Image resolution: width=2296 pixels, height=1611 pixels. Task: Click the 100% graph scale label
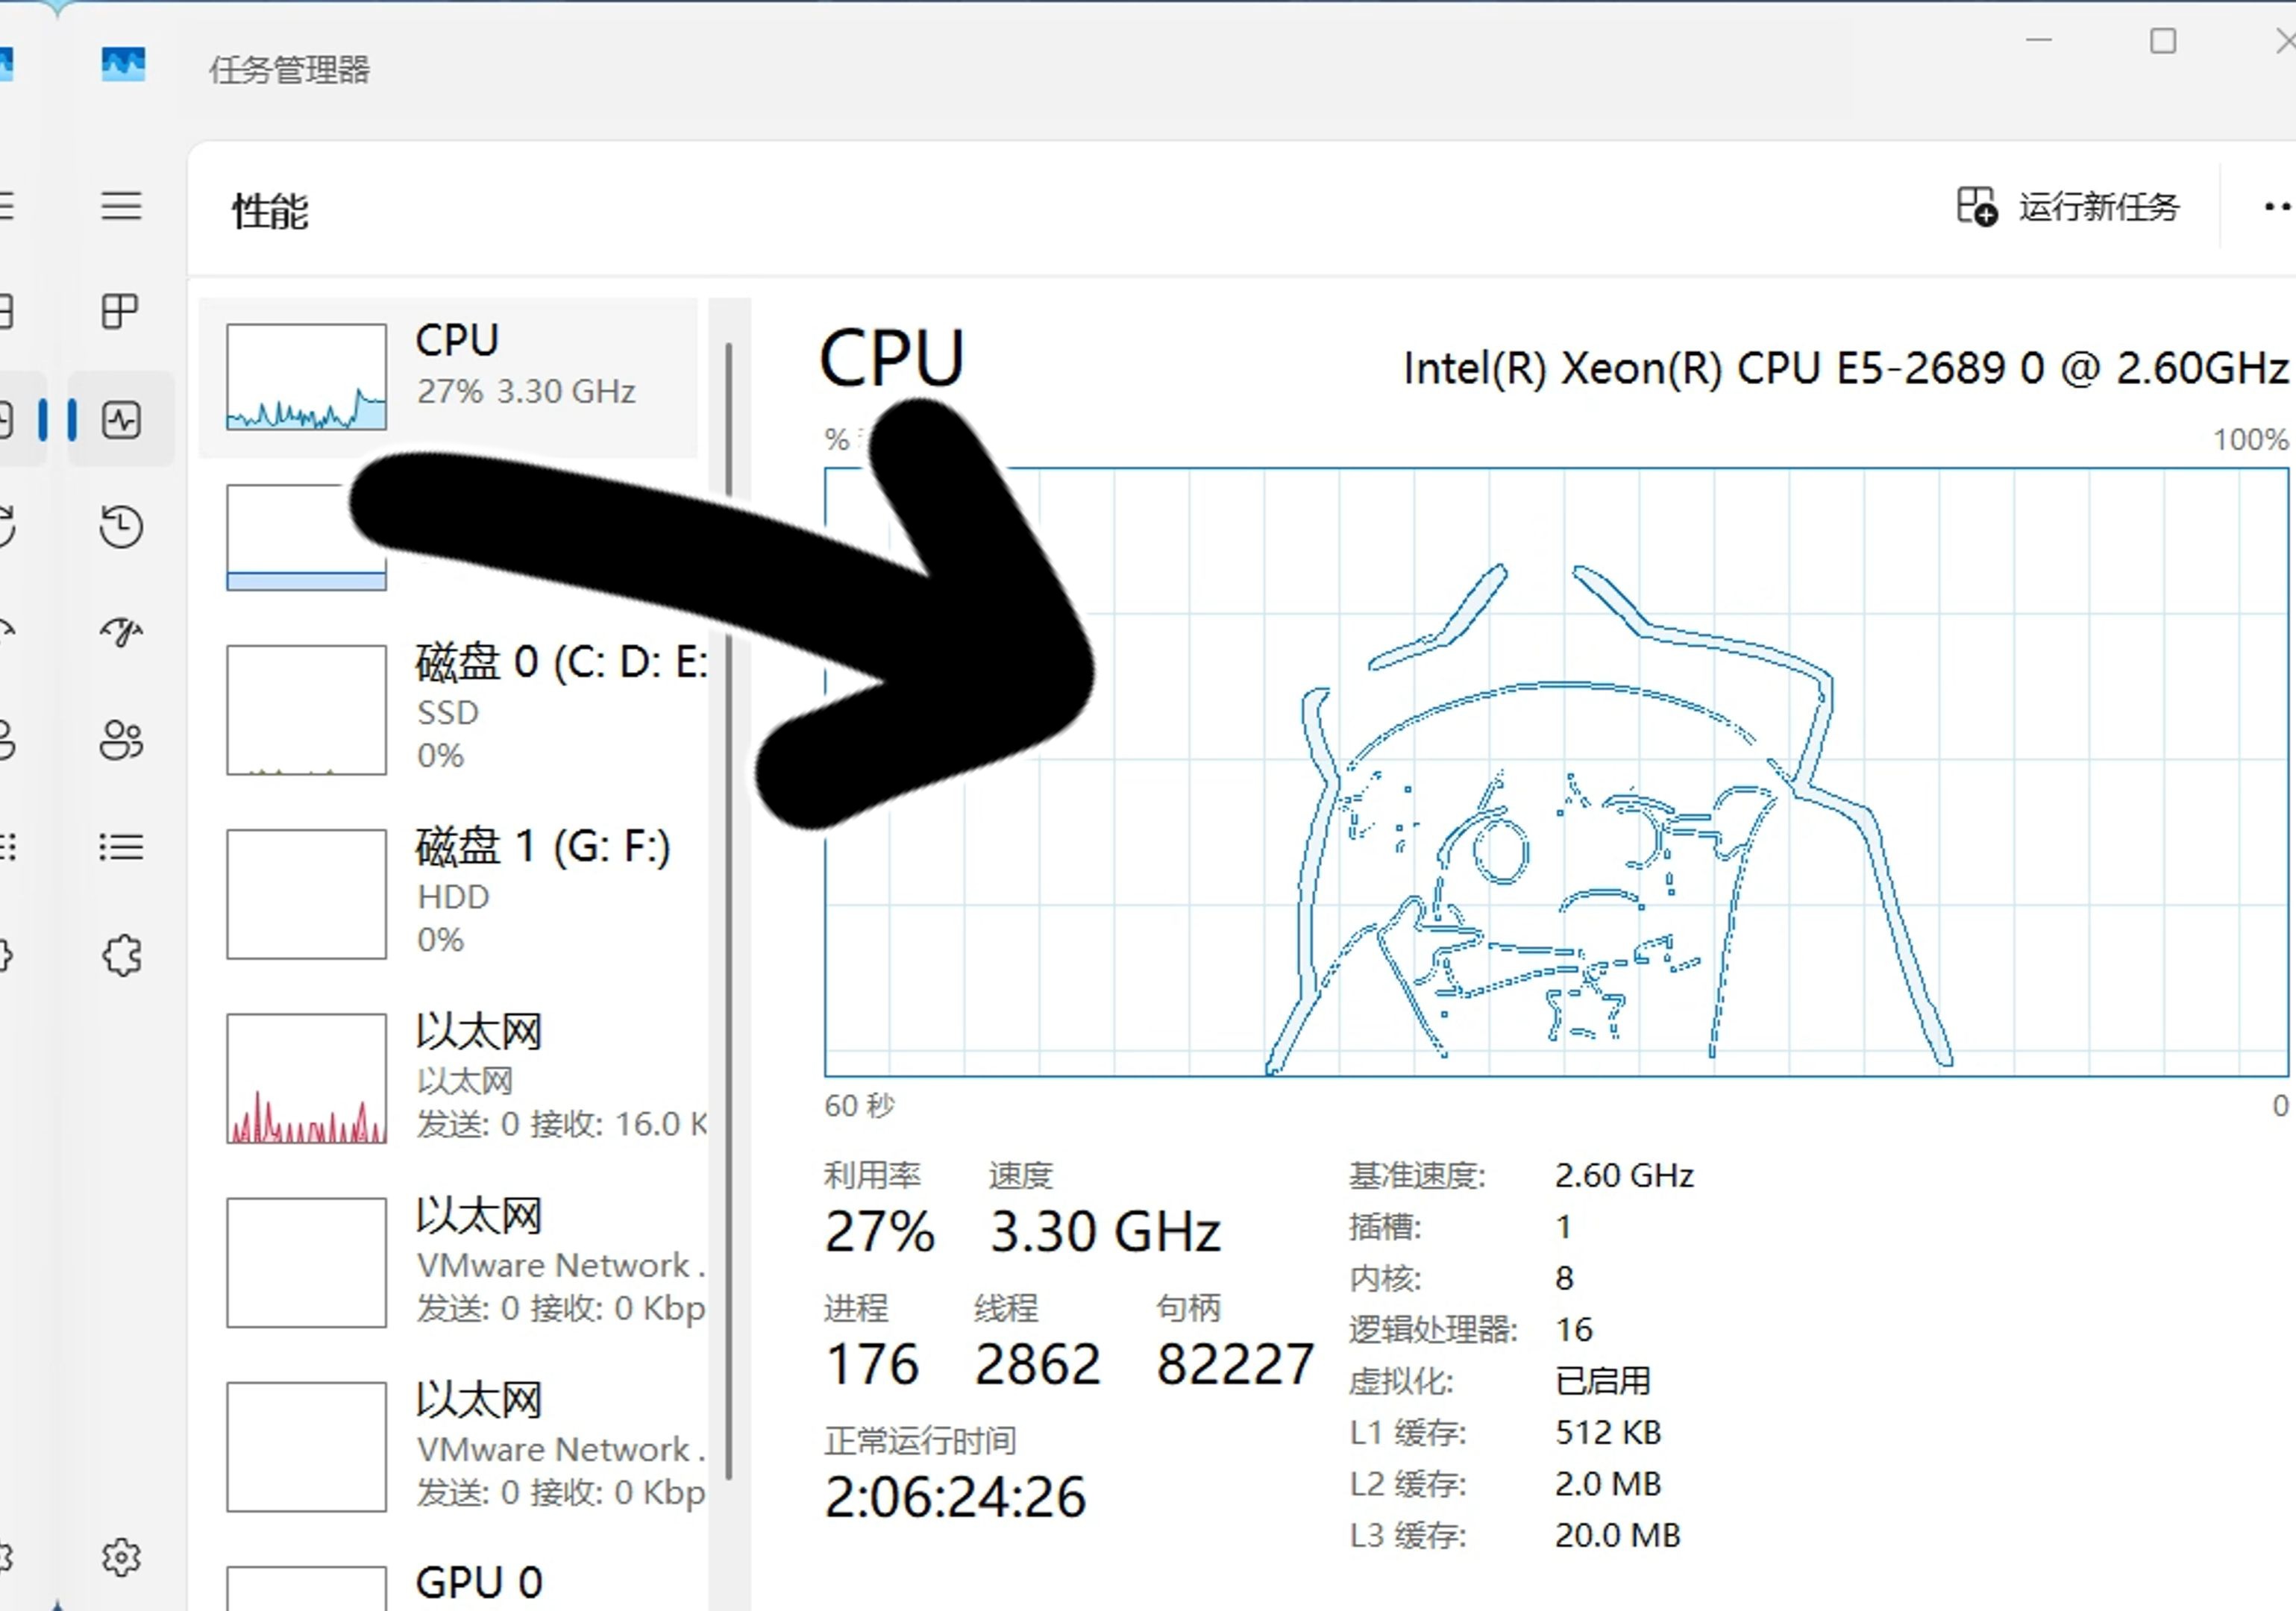coord(2251,440)
